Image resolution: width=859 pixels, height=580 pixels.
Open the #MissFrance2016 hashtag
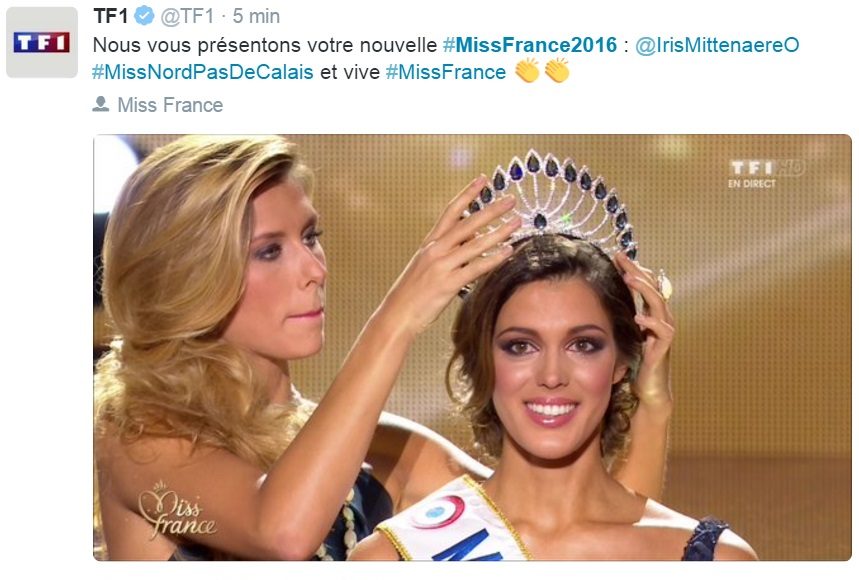coord(530,44)
